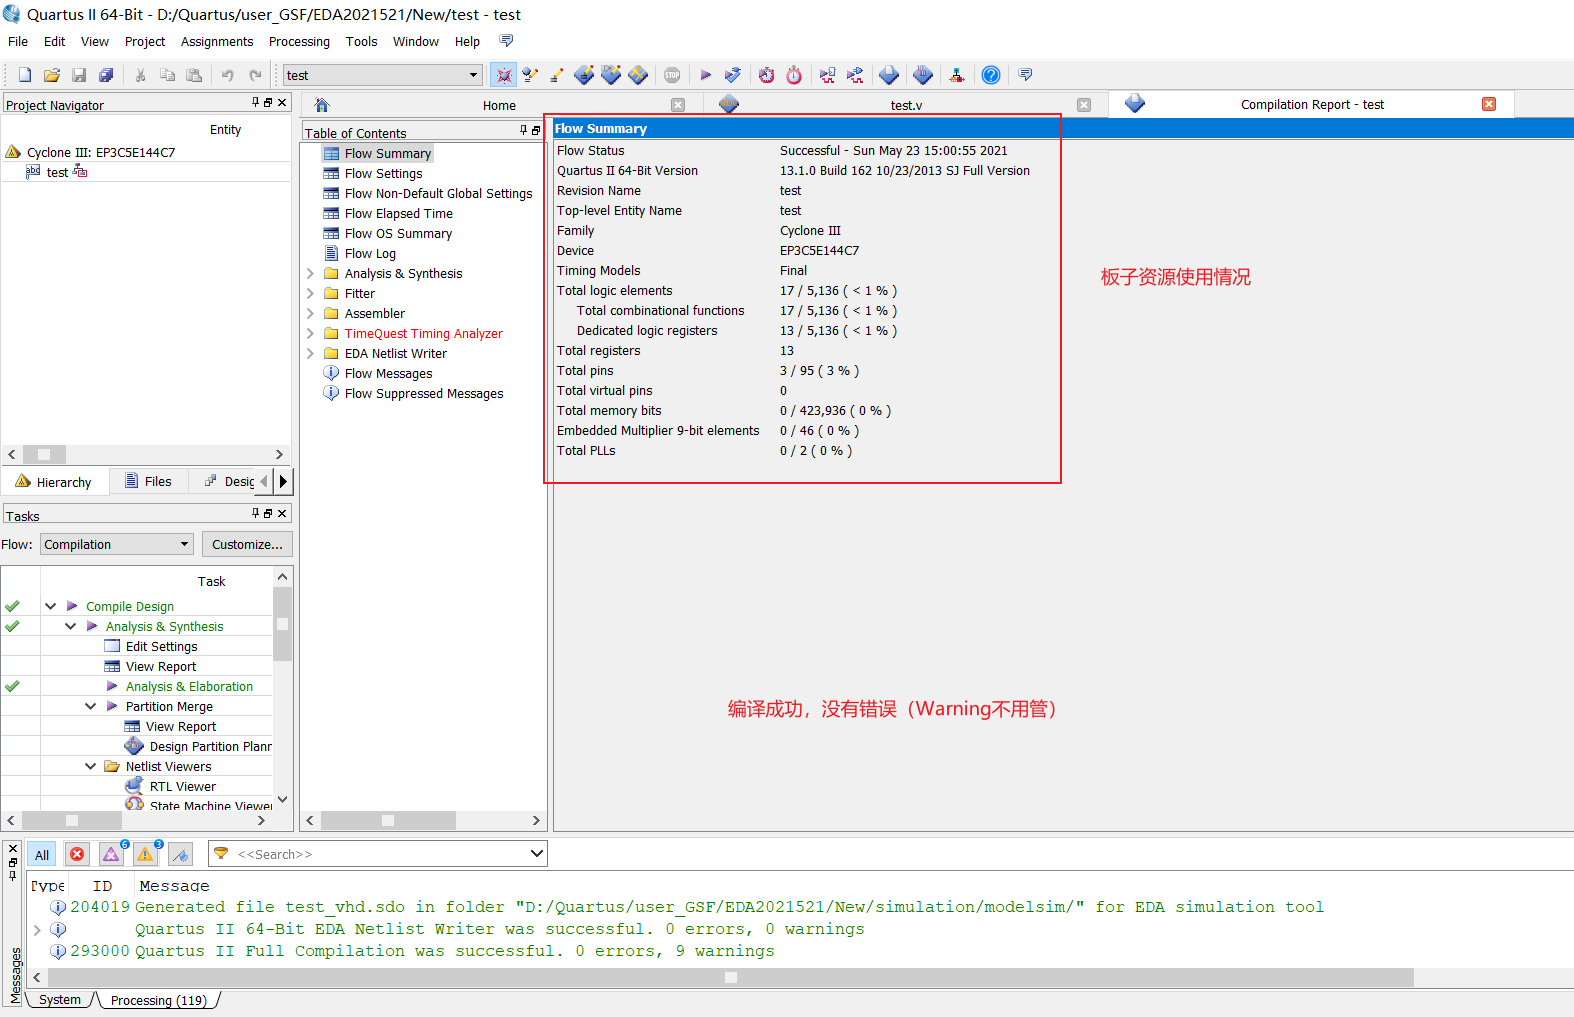The height and width of the screenshot is (1017, 1574).
Task: Open Design Partition Planner task
Action: pyautogui.click(x=210, y=747)
